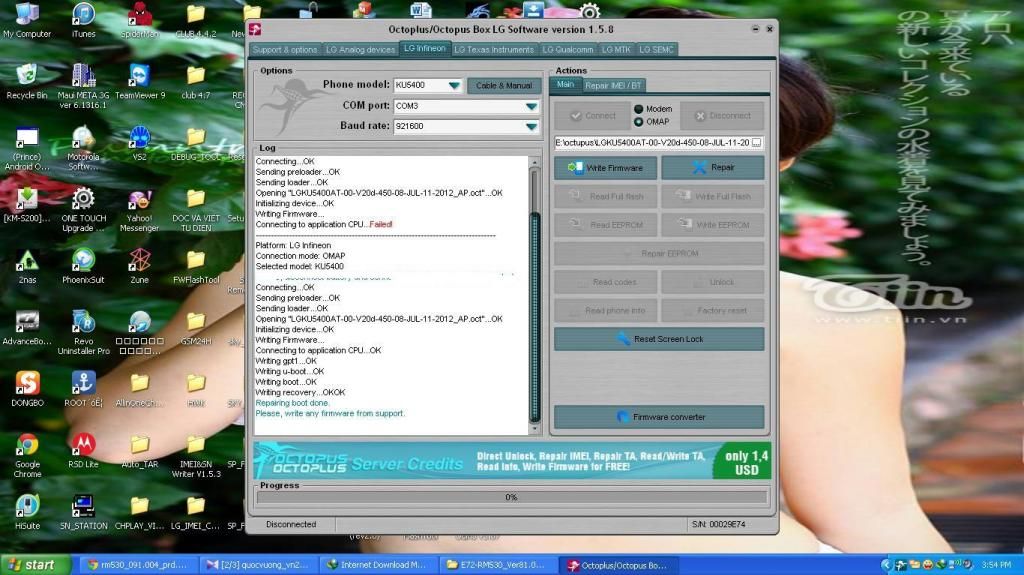Switch to Support & options tab
Screen dimensions: 1024x575
pos(285,50)
